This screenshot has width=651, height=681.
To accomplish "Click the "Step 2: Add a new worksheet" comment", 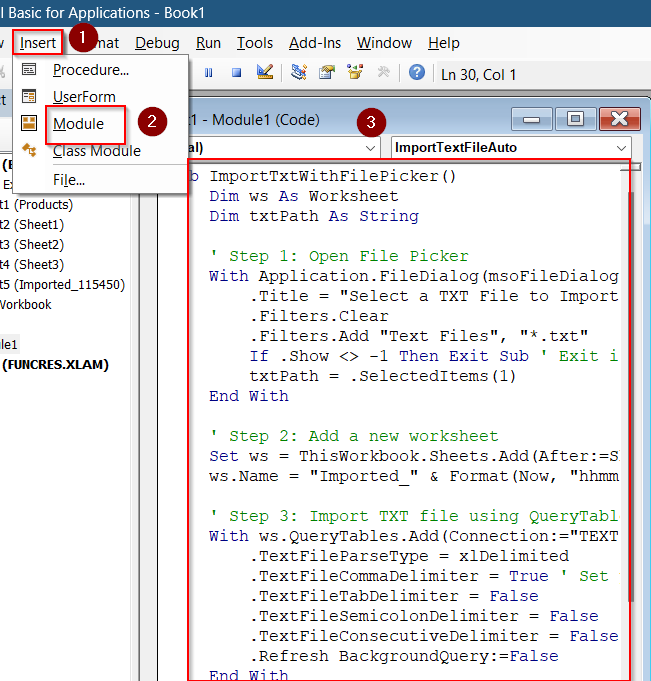I will (354, 436).
